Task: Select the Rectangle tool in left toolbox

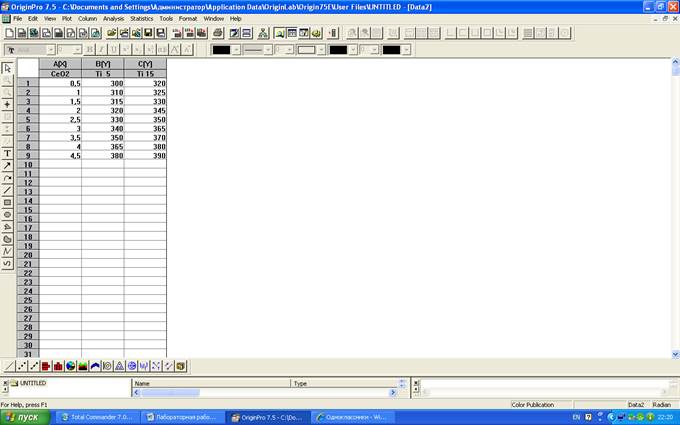Action: pyautogui.click(x=7, y=203)
